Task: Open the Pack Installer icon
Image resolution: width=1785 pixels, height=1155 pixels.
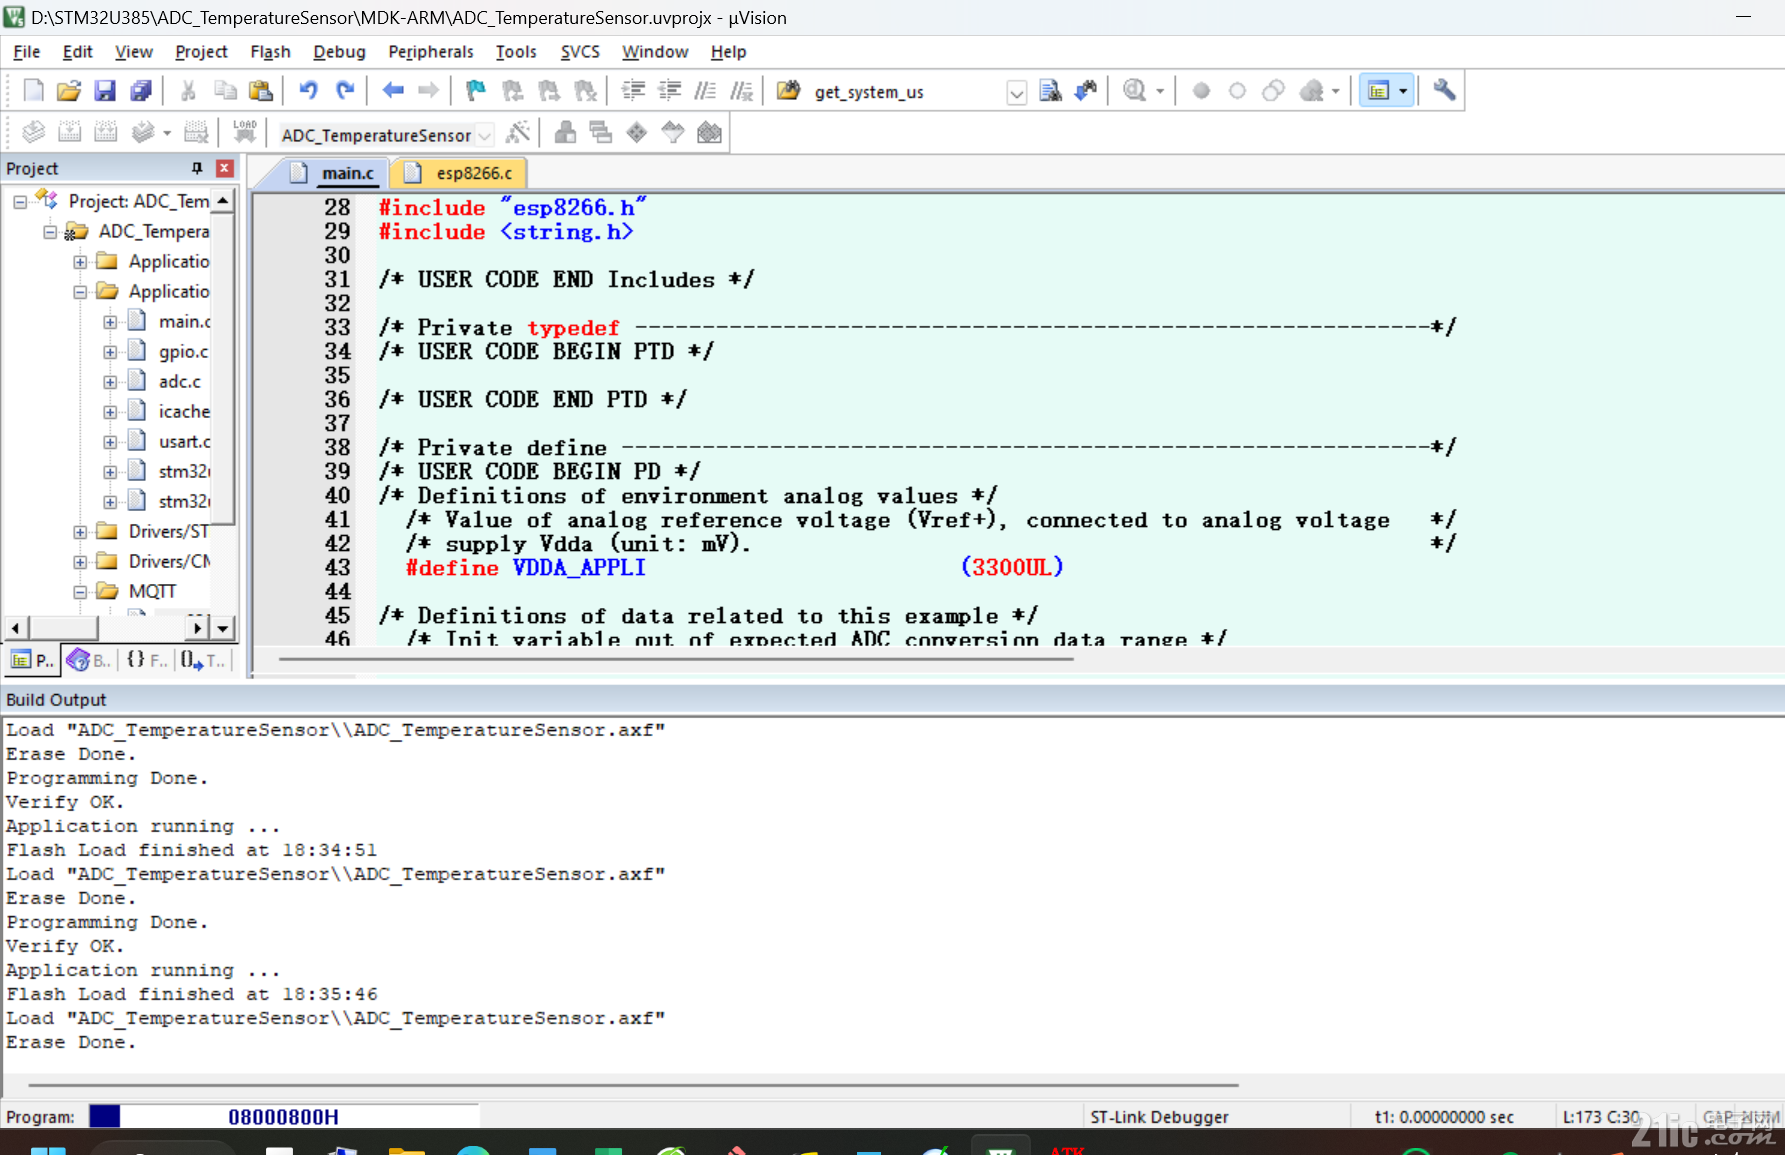Action: [x=709, y=132]
